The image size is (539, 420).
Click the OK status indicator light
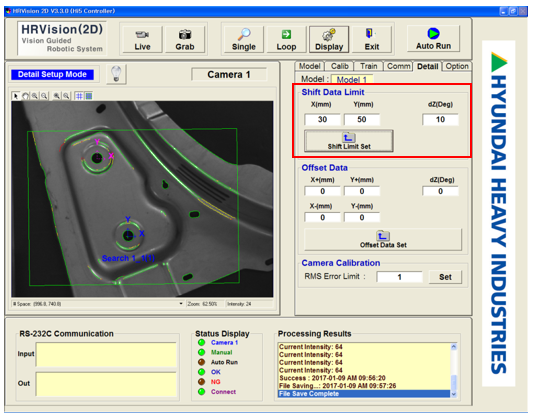click(201, 372)
